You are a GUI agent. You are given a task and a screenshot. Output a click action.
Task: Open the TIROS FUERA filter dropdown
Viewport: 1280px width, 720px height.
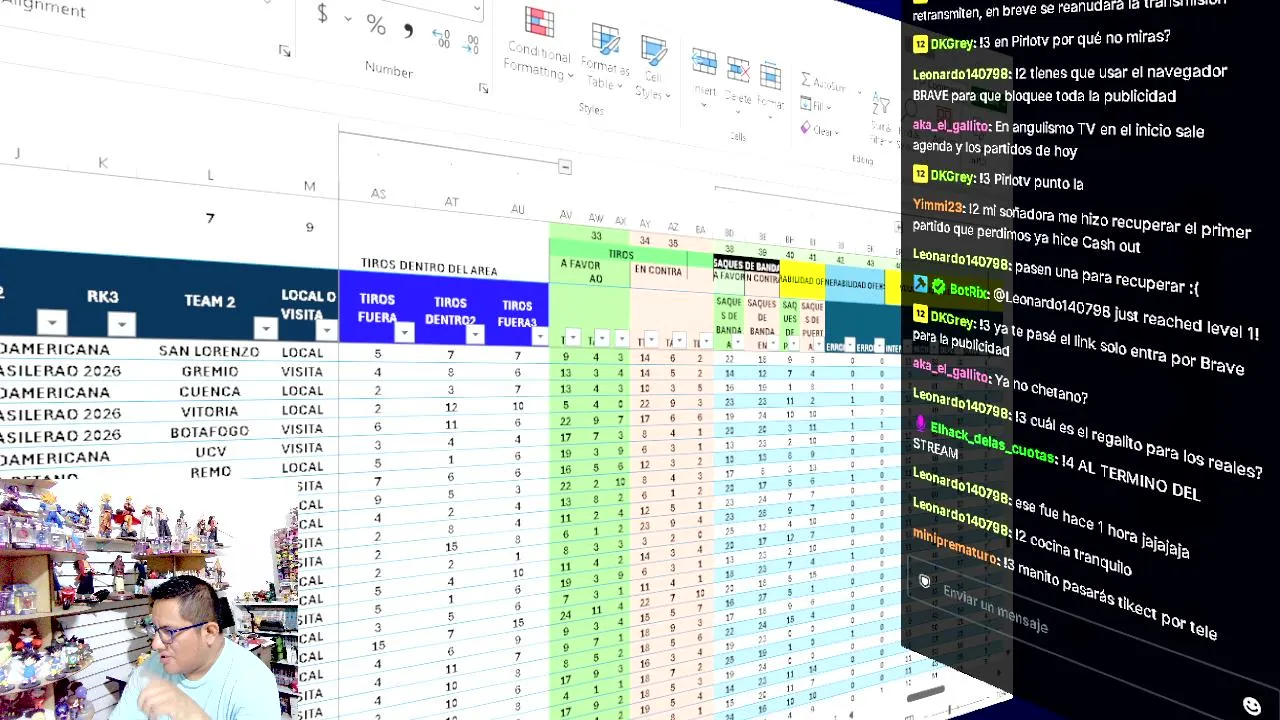click(404, 331)
